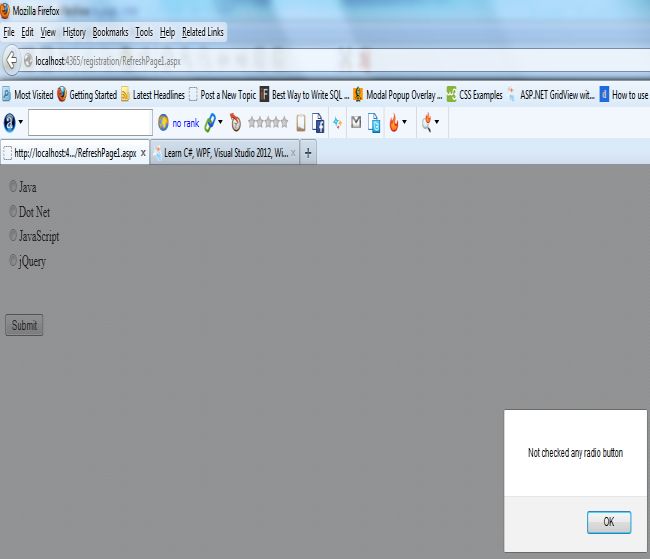Open the View menu
This screenshot has height=559, width=650.
coord(48,32)
